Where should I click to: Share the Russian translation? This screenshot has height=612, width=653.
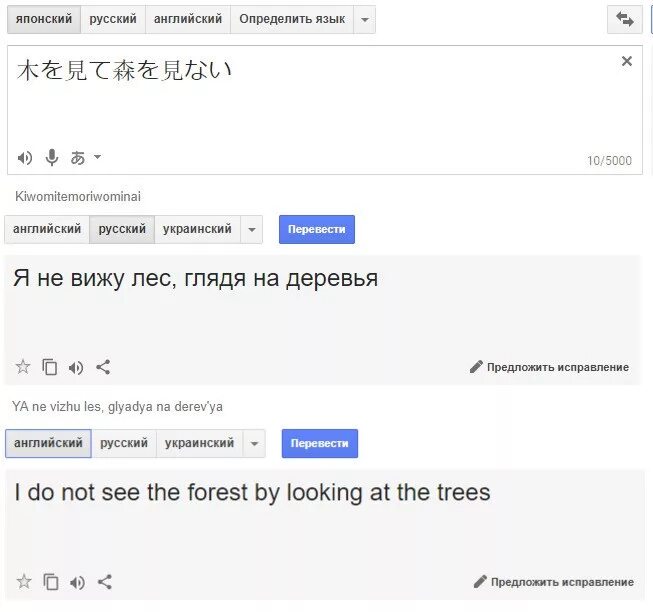103,367
